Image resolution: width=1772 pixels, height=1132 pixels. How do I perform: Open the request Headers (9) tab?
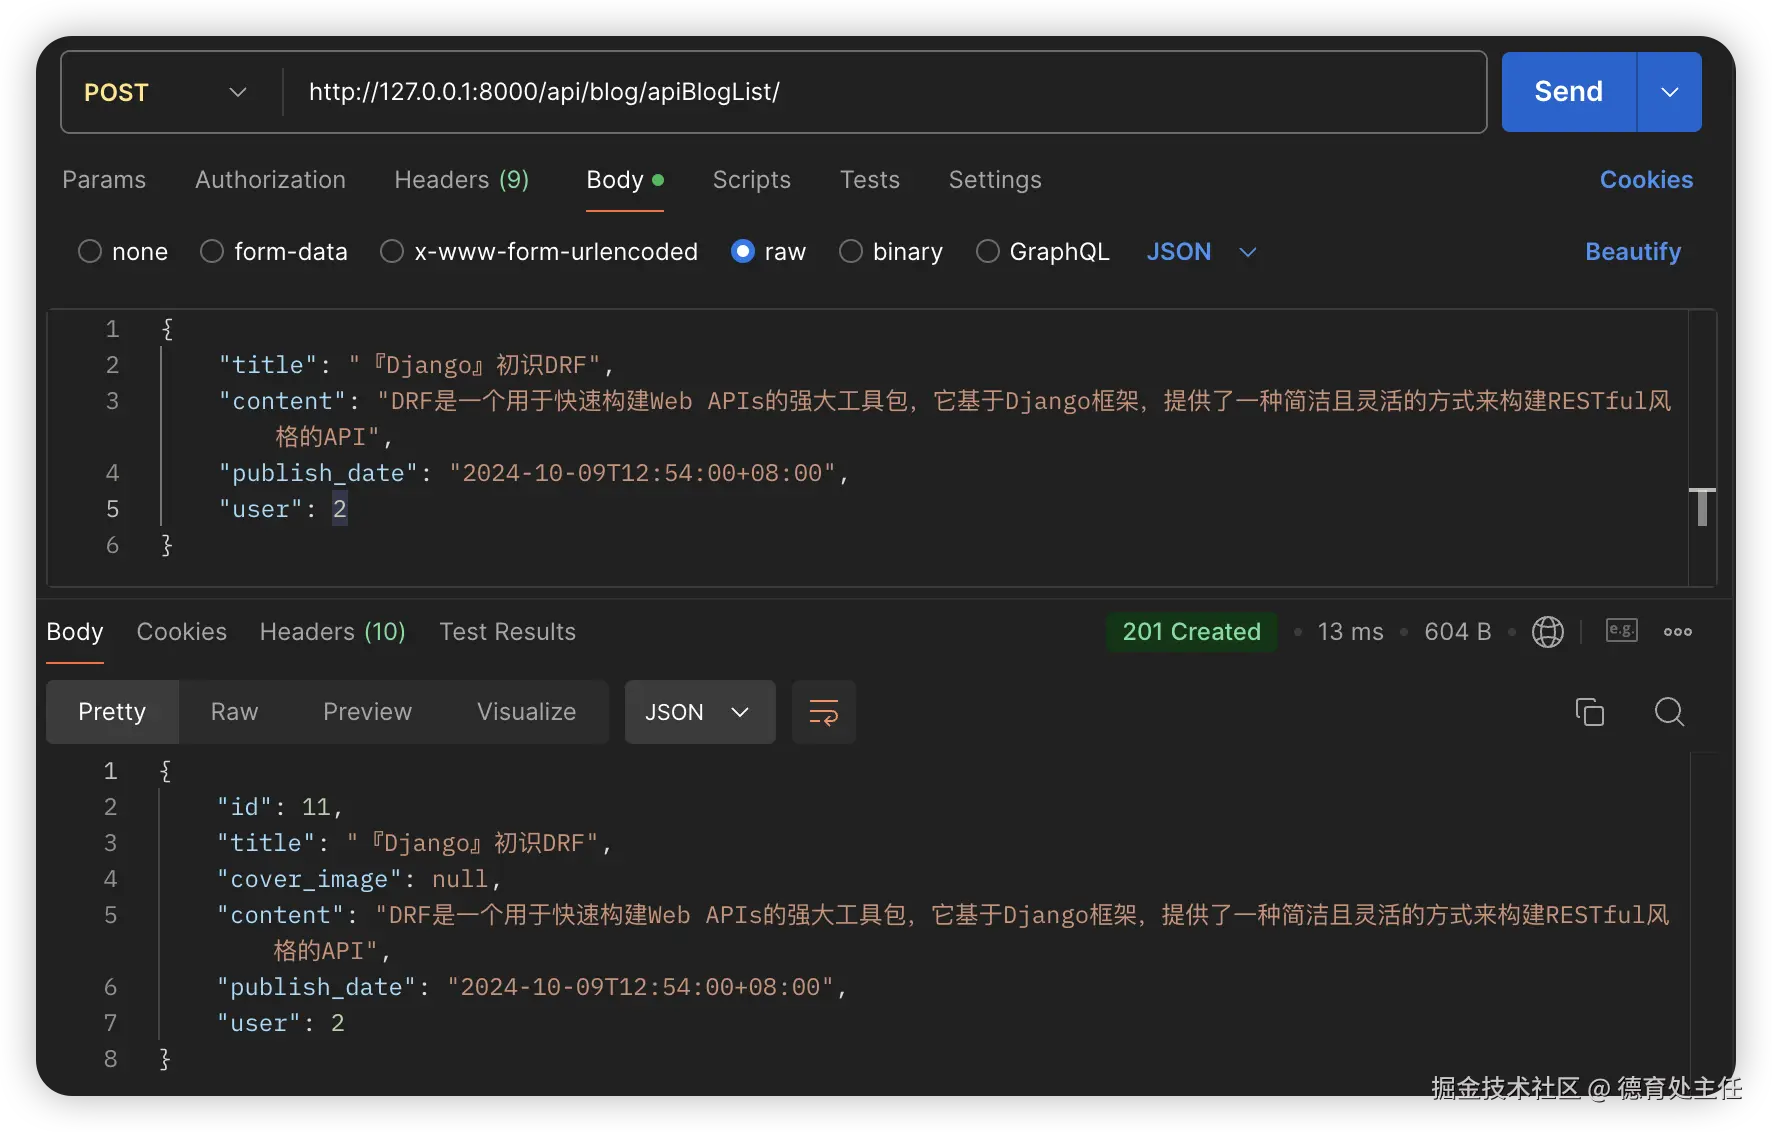pyautogui.click(x=462, y=180)
